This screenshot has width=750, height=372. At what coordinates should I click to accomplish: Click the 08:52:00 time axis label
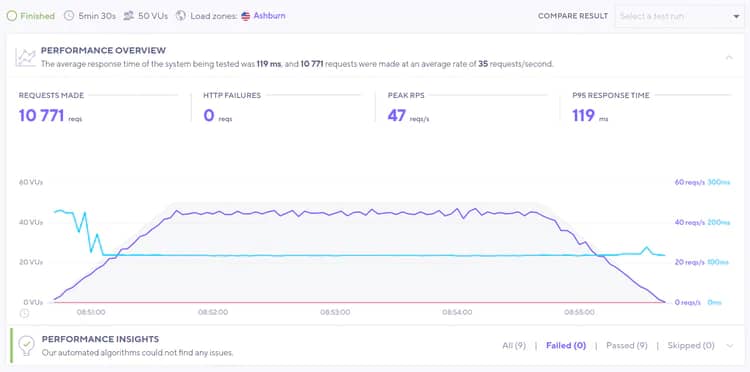[x=213, y=312]
